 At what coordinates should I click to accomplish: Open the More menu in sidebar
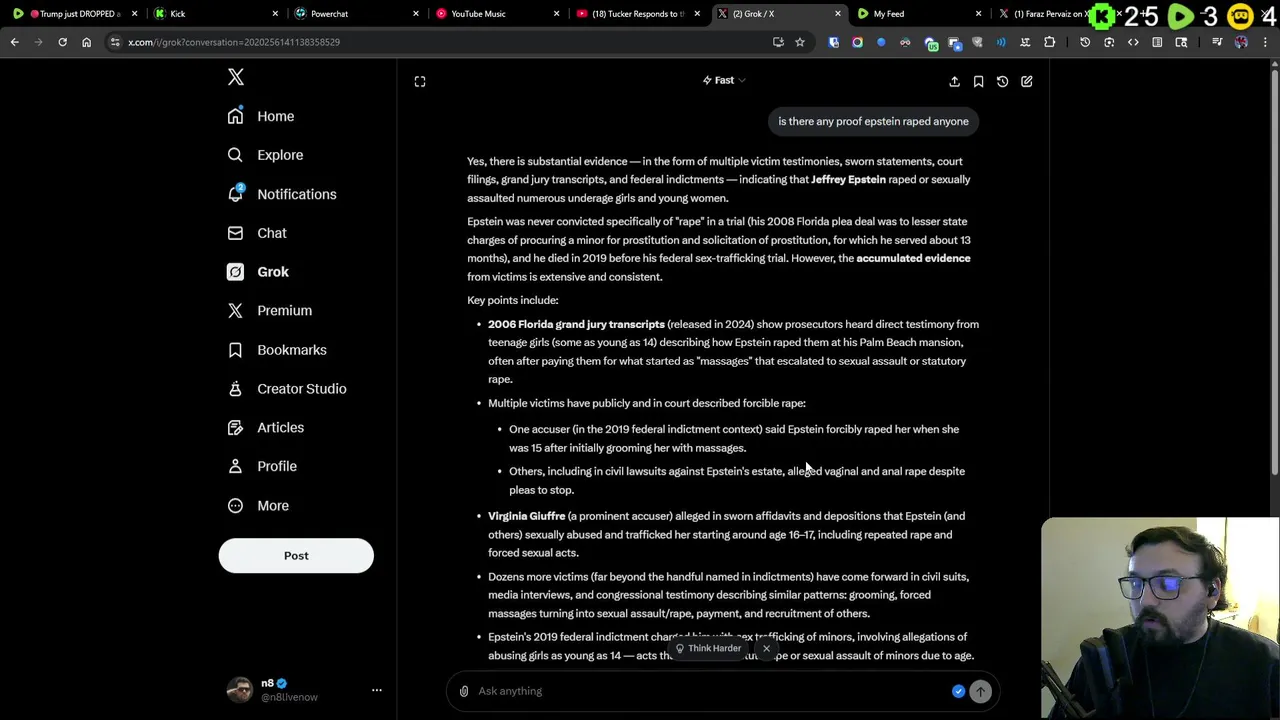tap(258, 506)
